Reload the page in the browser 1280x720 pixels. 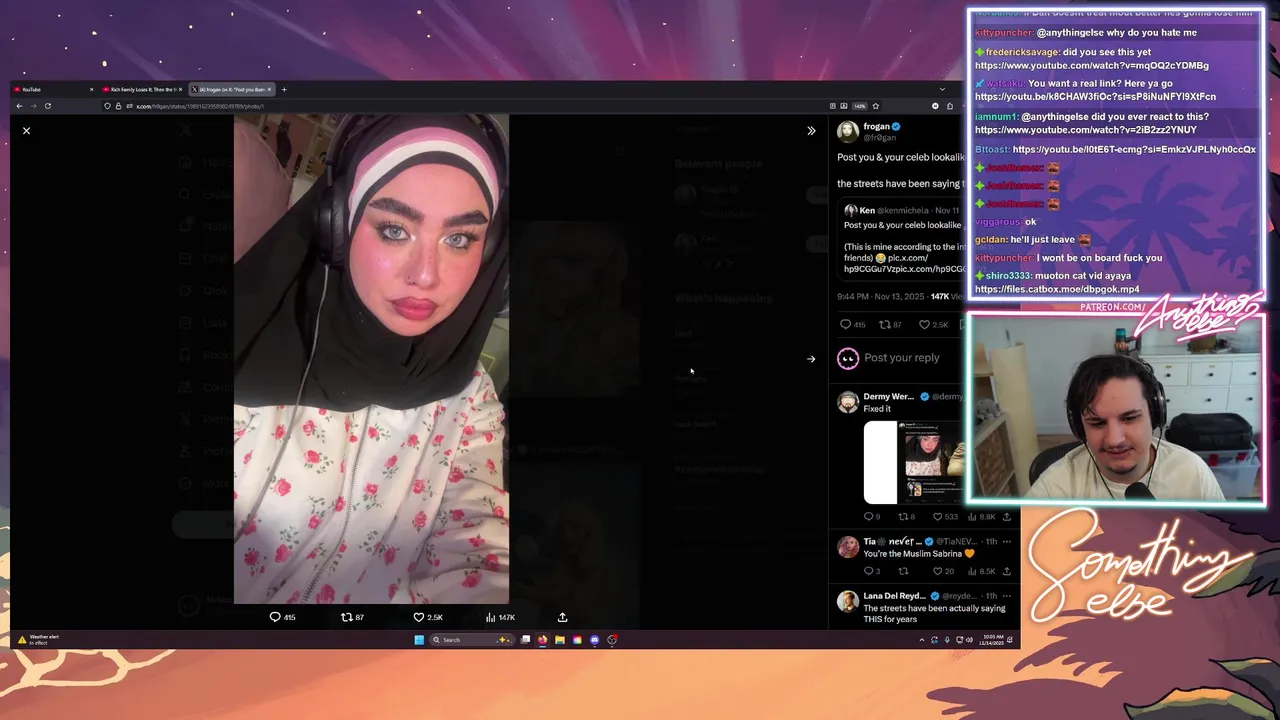point(47,106)
